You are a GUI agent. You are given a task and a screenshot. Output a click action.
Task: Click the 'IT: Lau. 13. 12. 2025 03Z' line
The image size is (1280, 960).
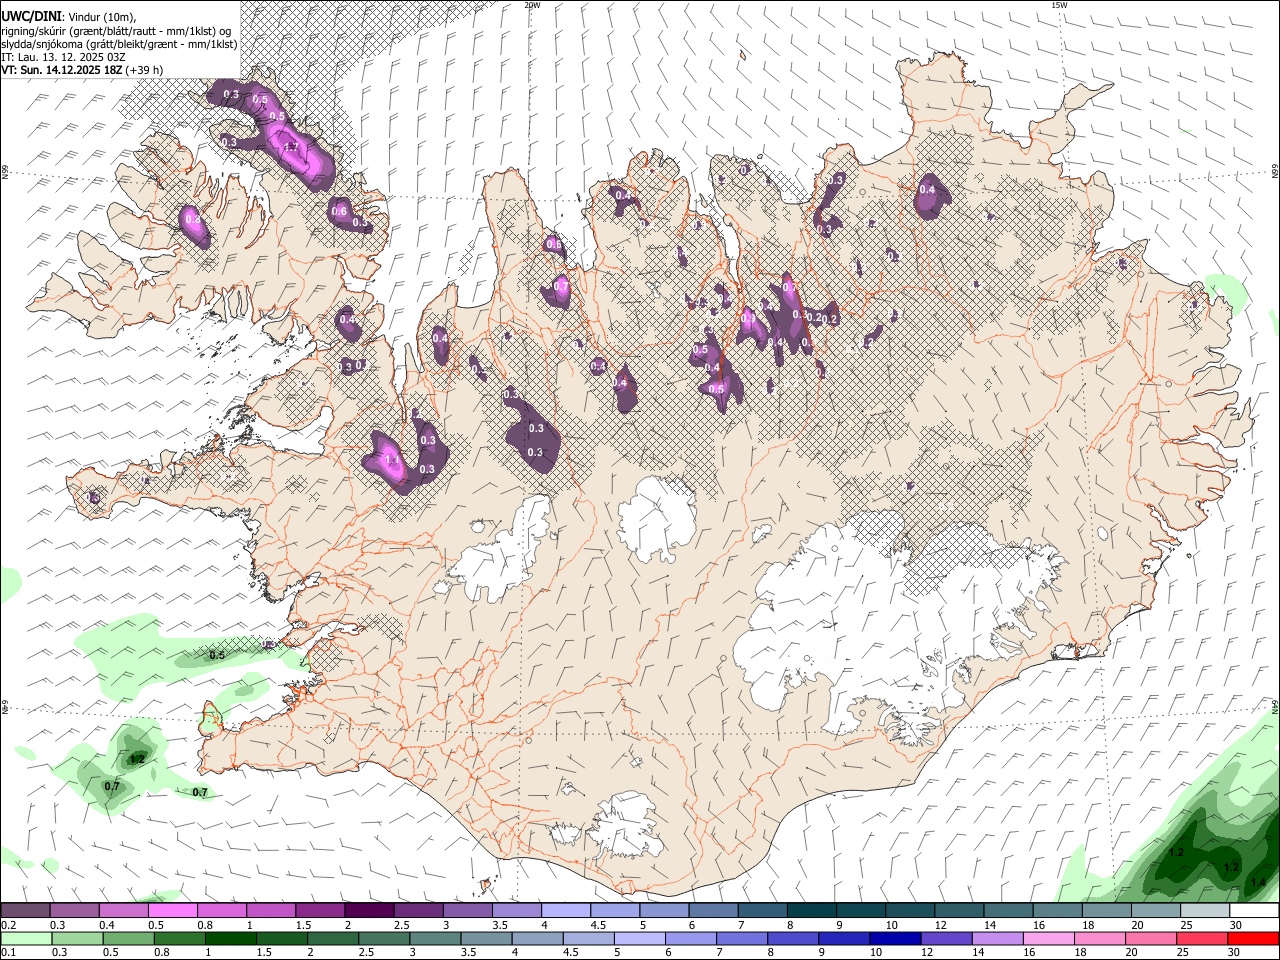pyautogui.click(x=63, y=57)
